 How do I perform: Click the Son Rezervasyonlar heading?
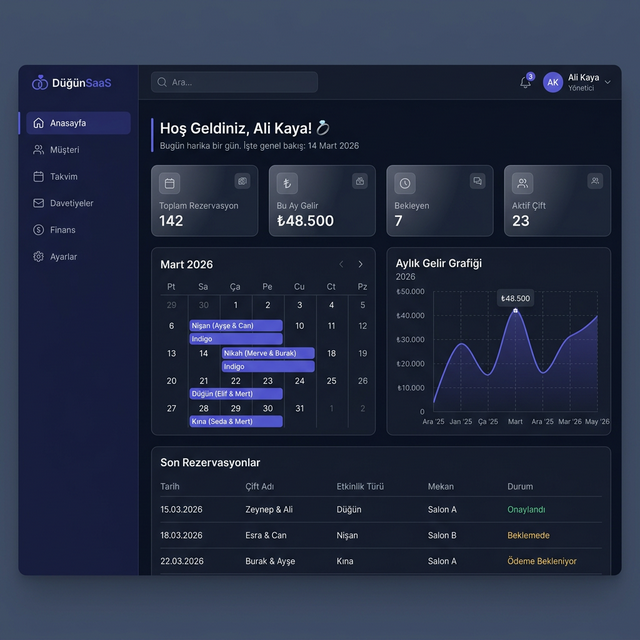(210, 462)
